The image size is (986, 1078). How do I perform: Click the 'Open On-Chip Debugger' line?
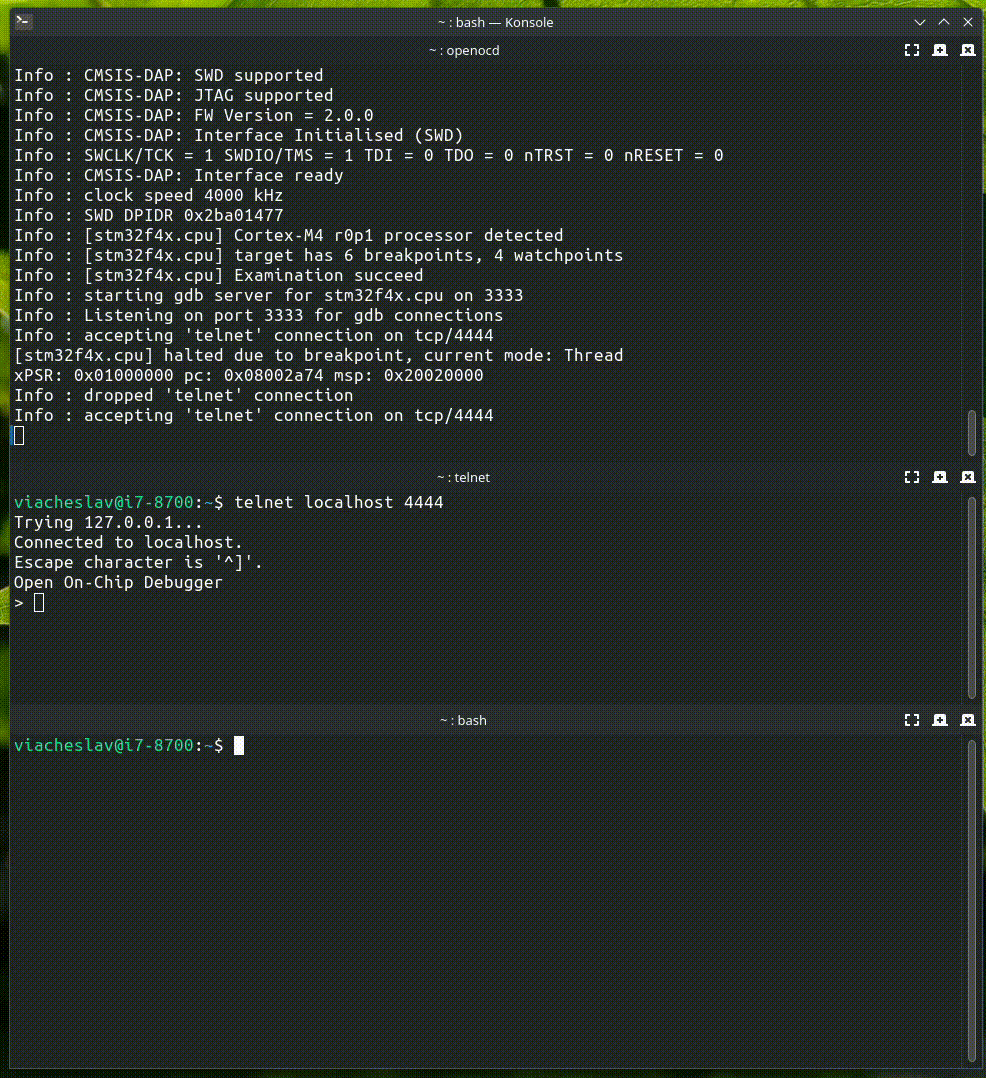pyautogui.click(x=118, y=582)
